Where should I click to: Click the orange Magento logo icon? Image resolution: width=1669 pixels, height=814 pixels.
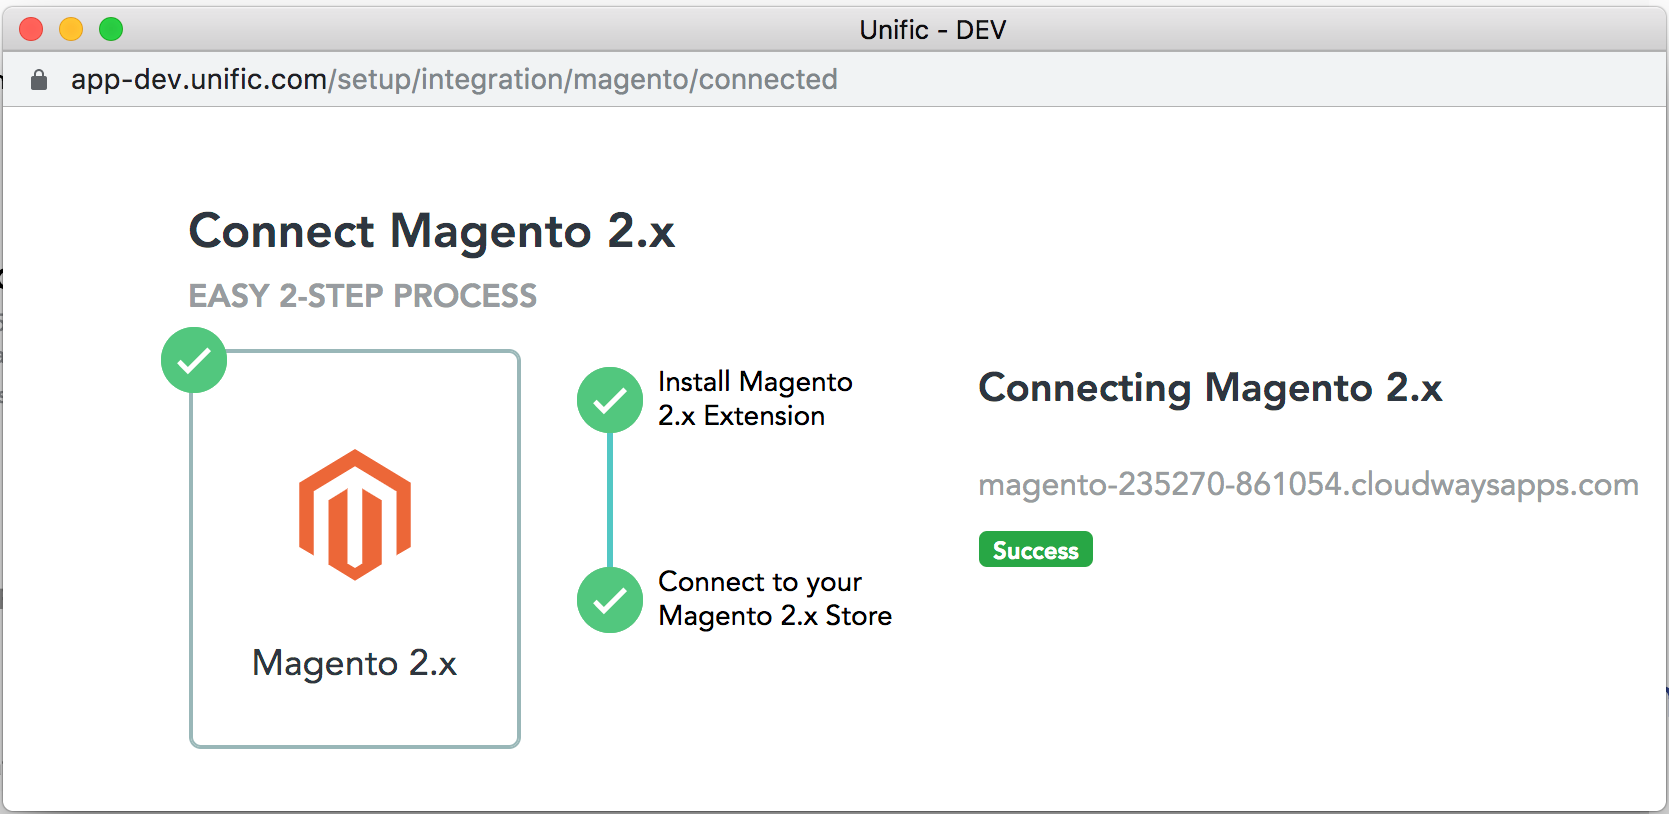355,515
